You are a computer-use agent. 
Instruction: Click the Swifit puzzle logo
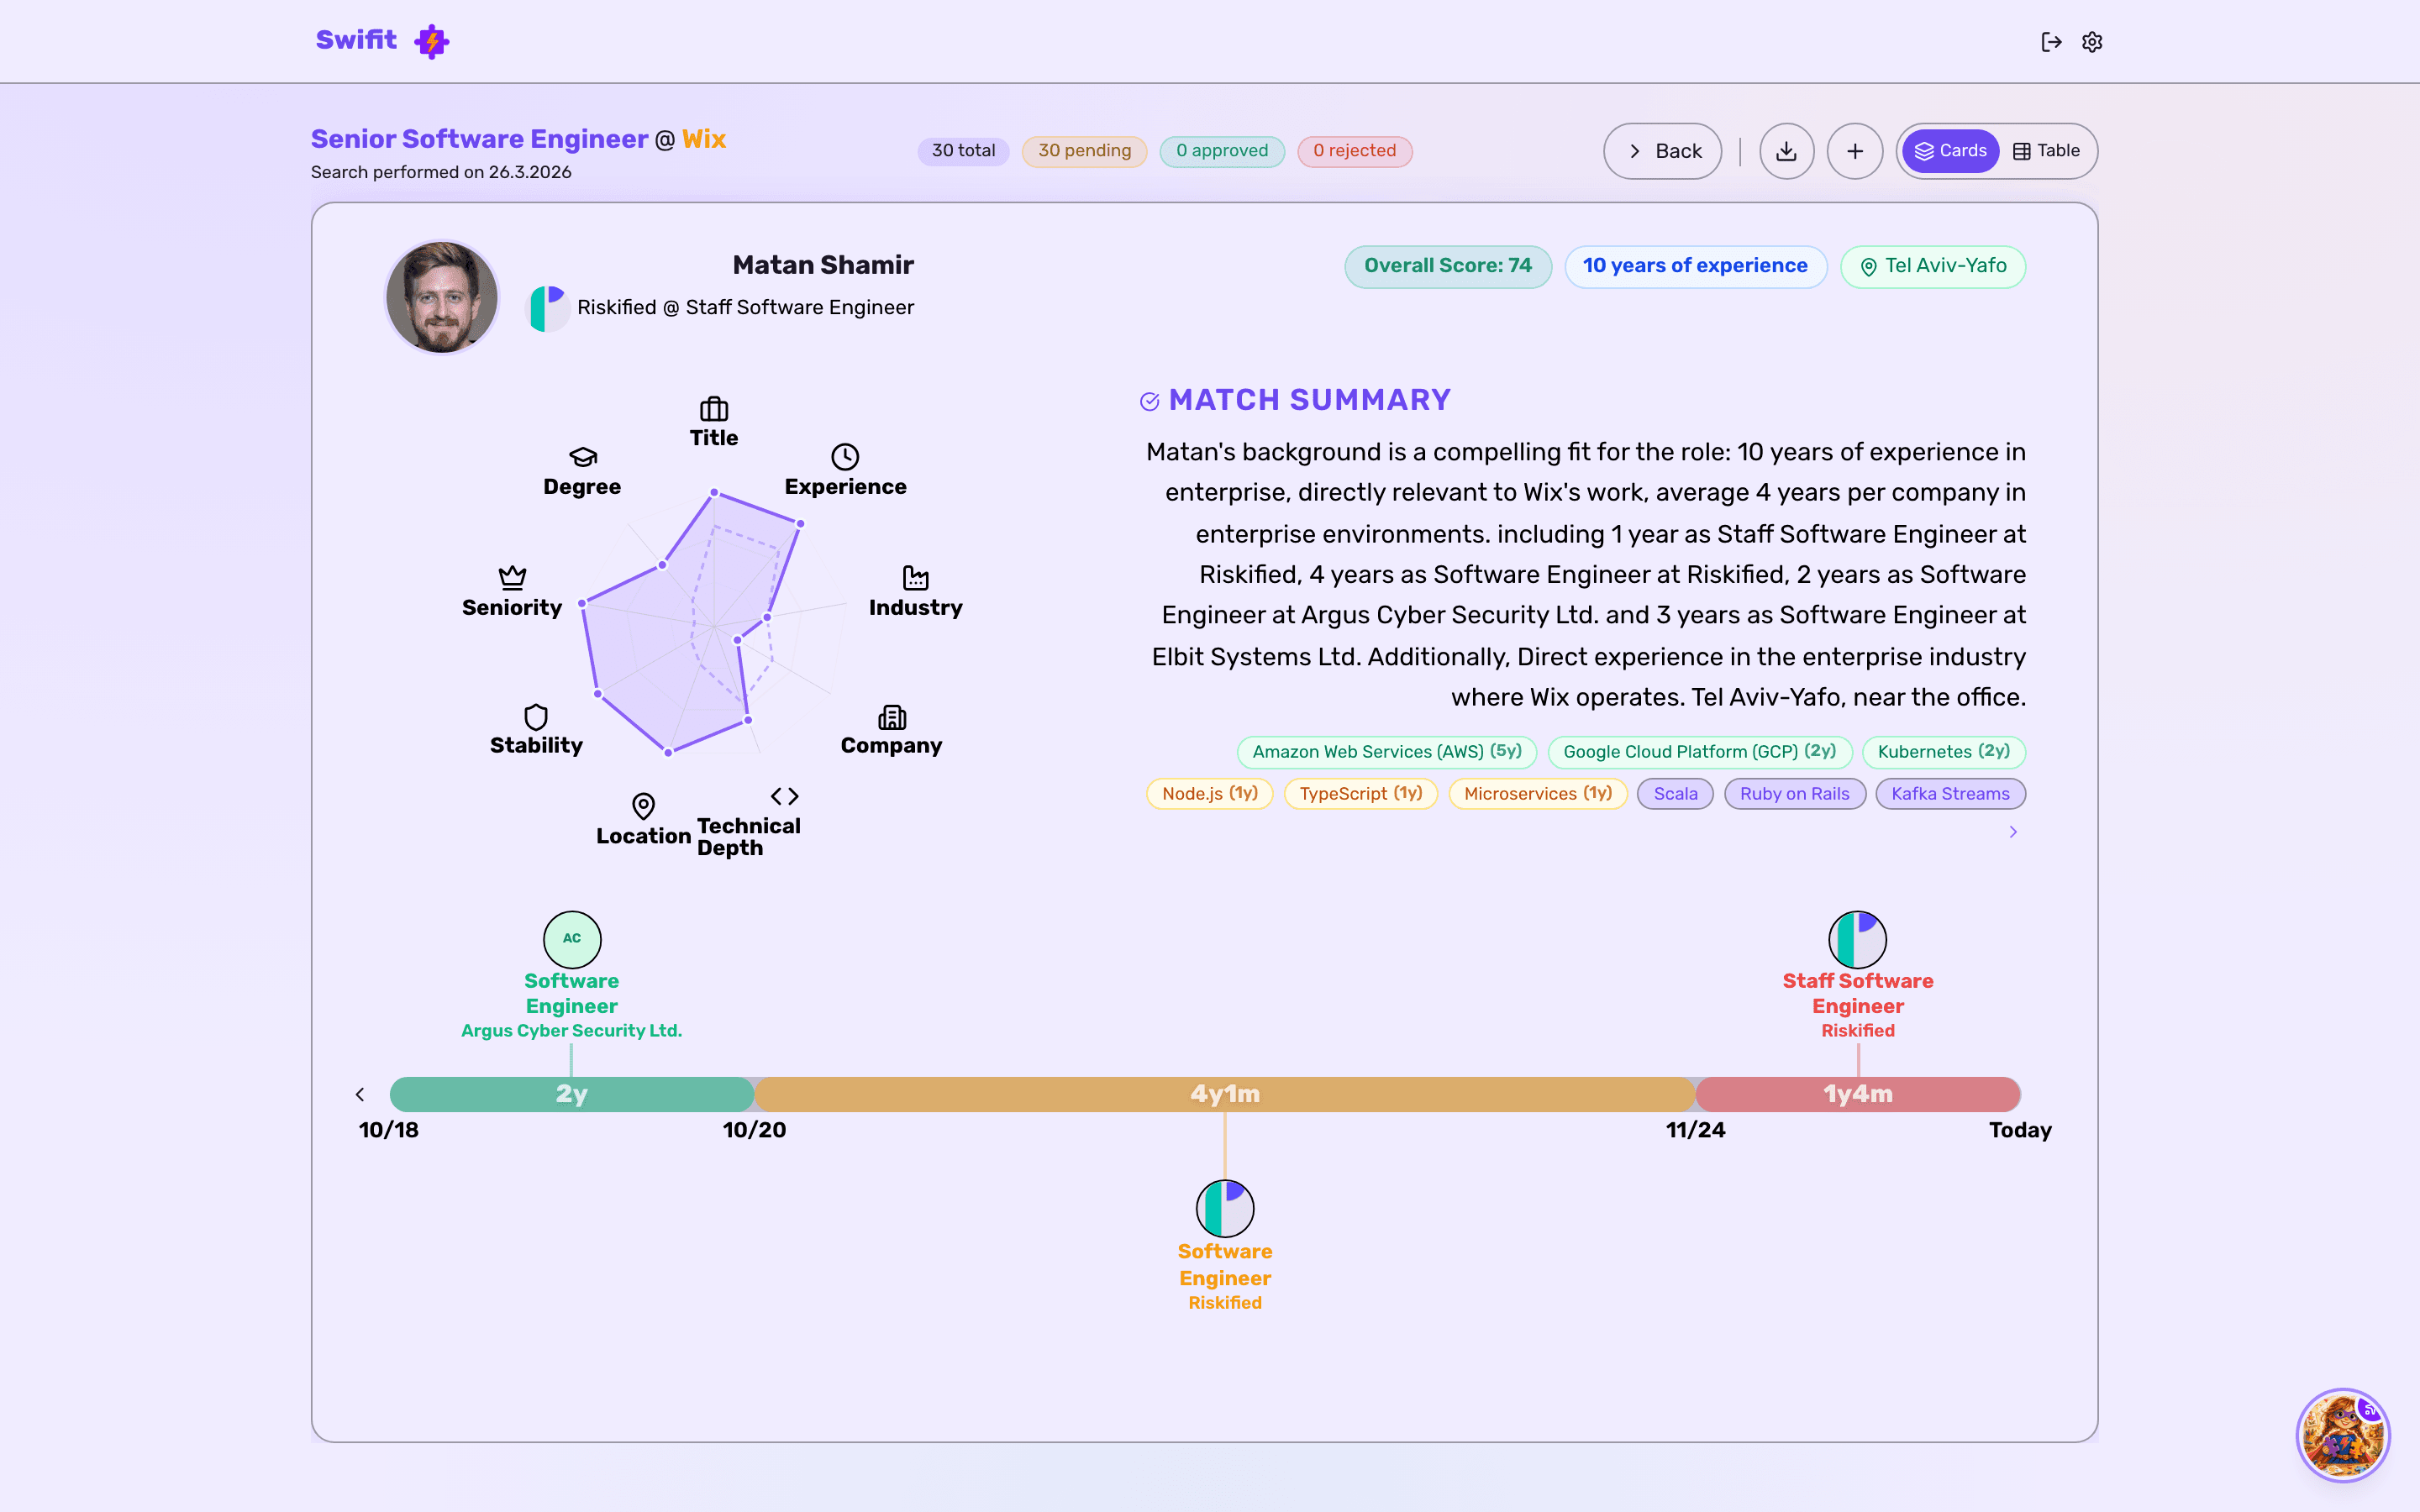[432, 41]
